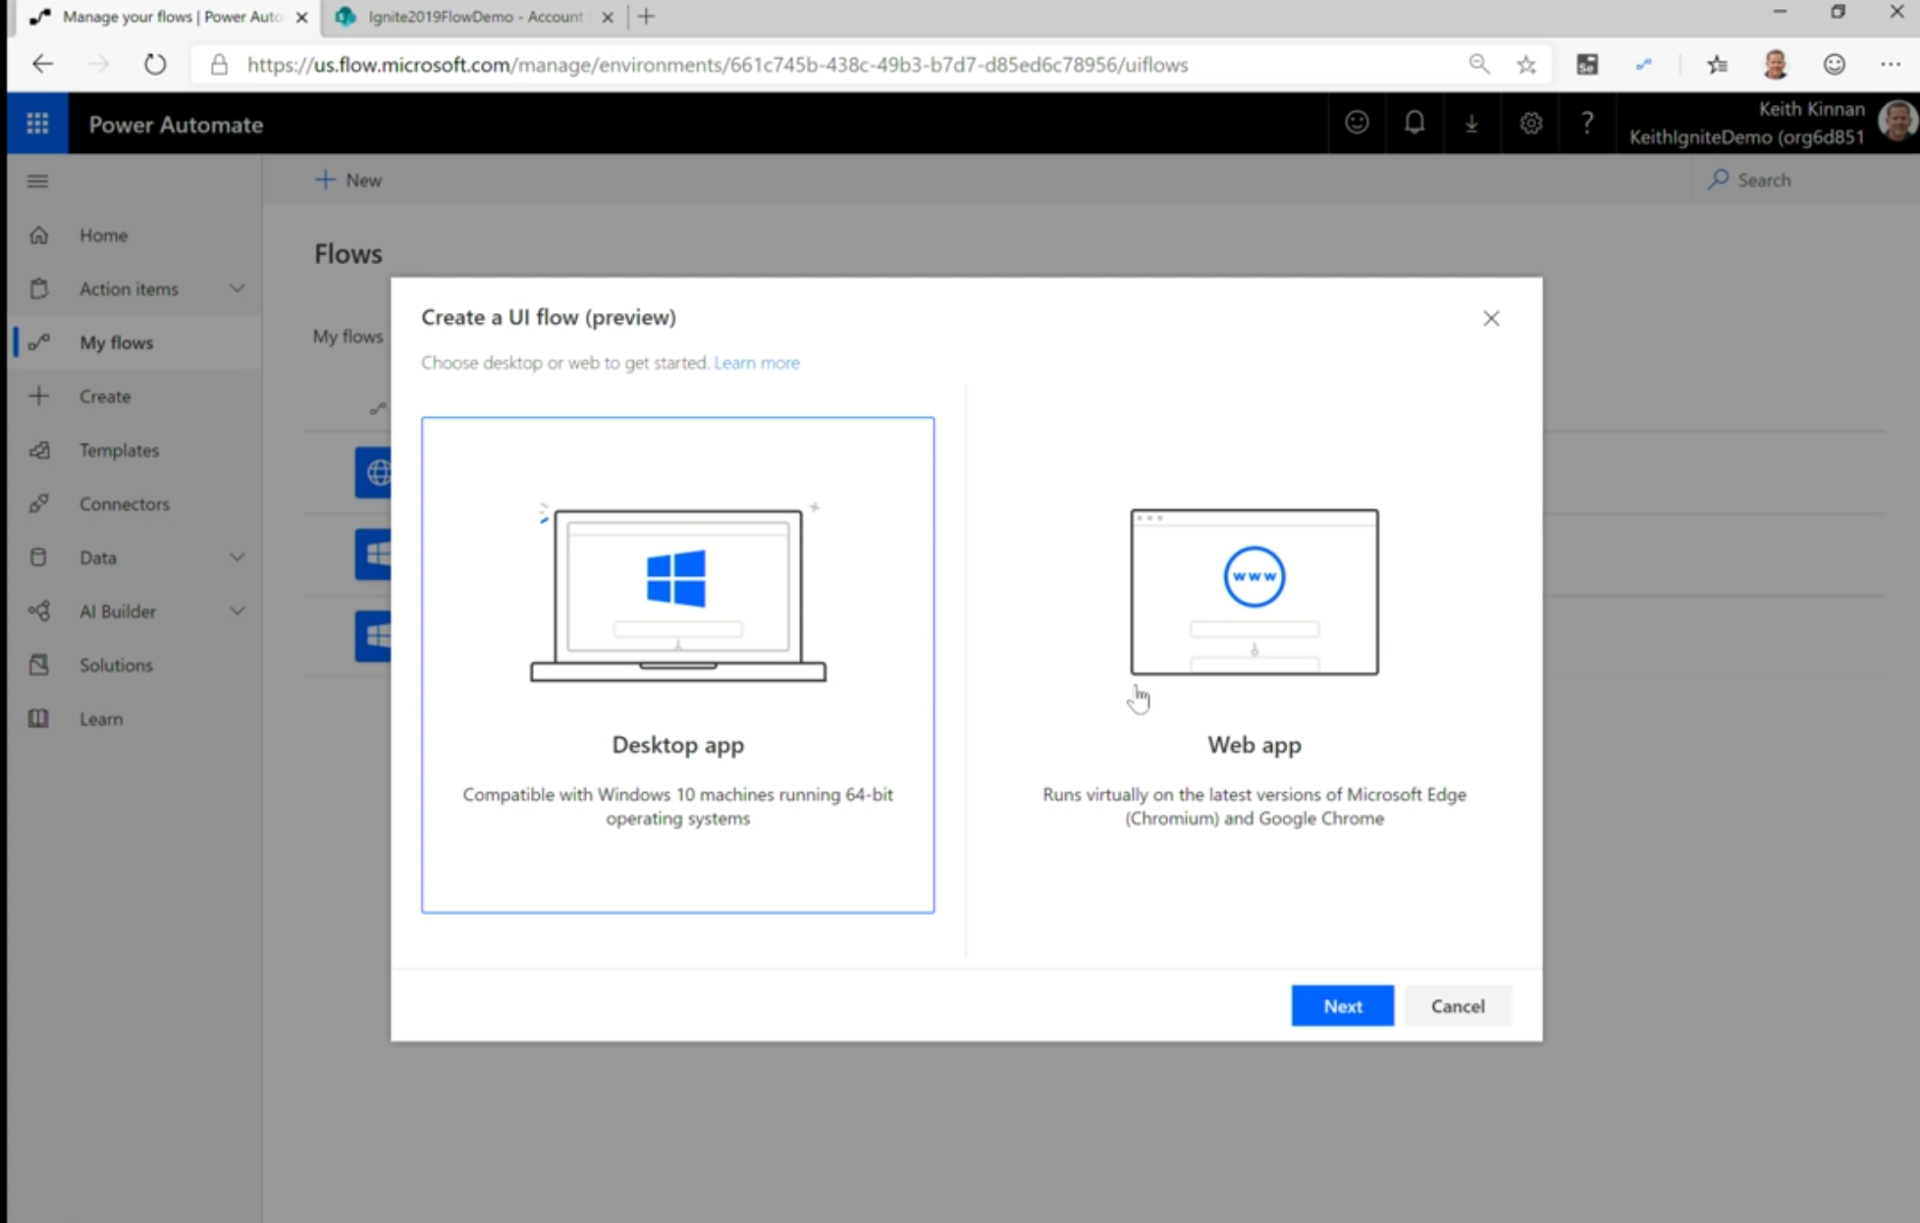Select My flows in sidebar

tap(116, 343)
